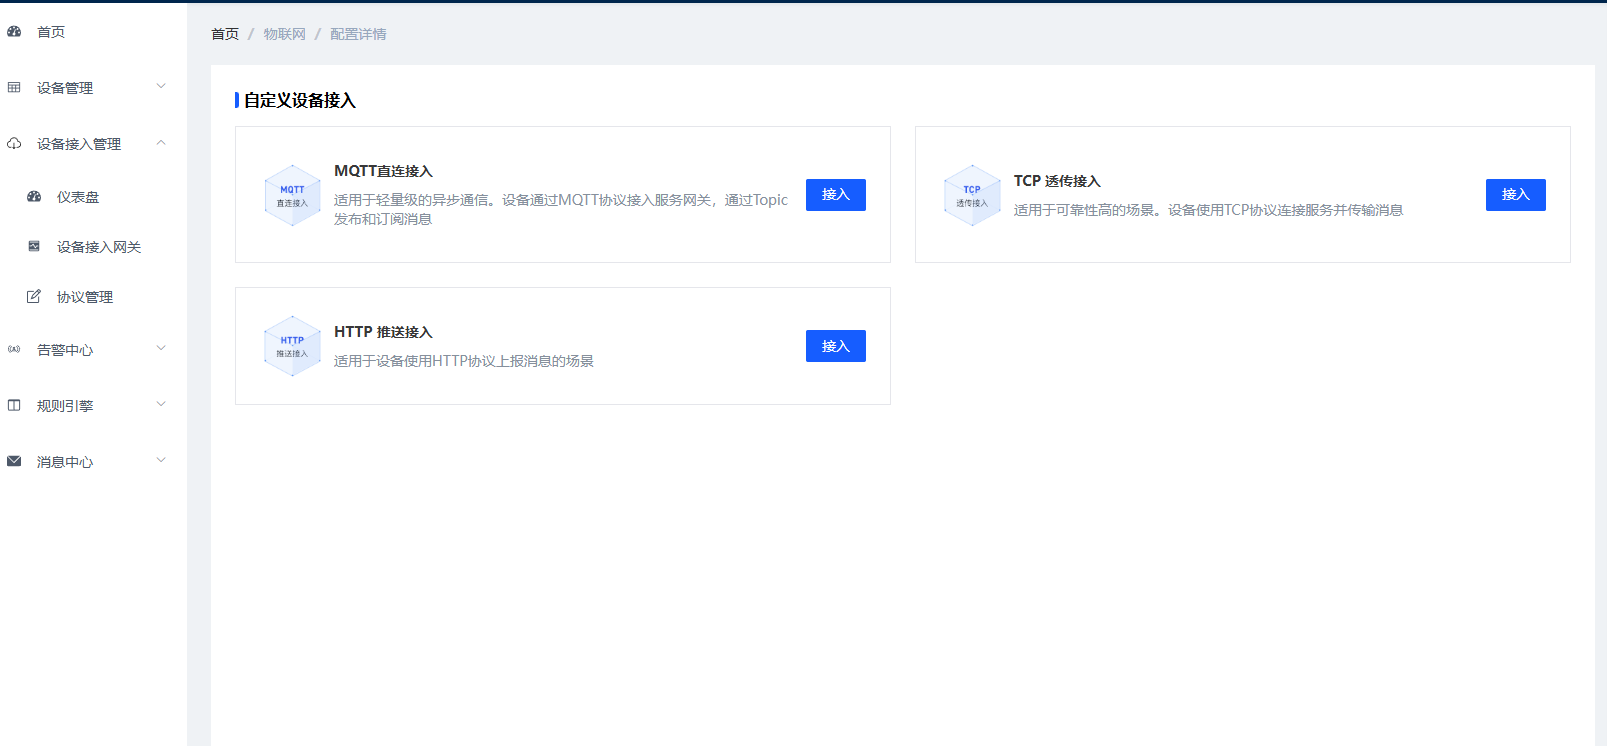Click the 仪表盘 gauge icon
Viewport: 1607px width, 746px height.
pos(34,197)
